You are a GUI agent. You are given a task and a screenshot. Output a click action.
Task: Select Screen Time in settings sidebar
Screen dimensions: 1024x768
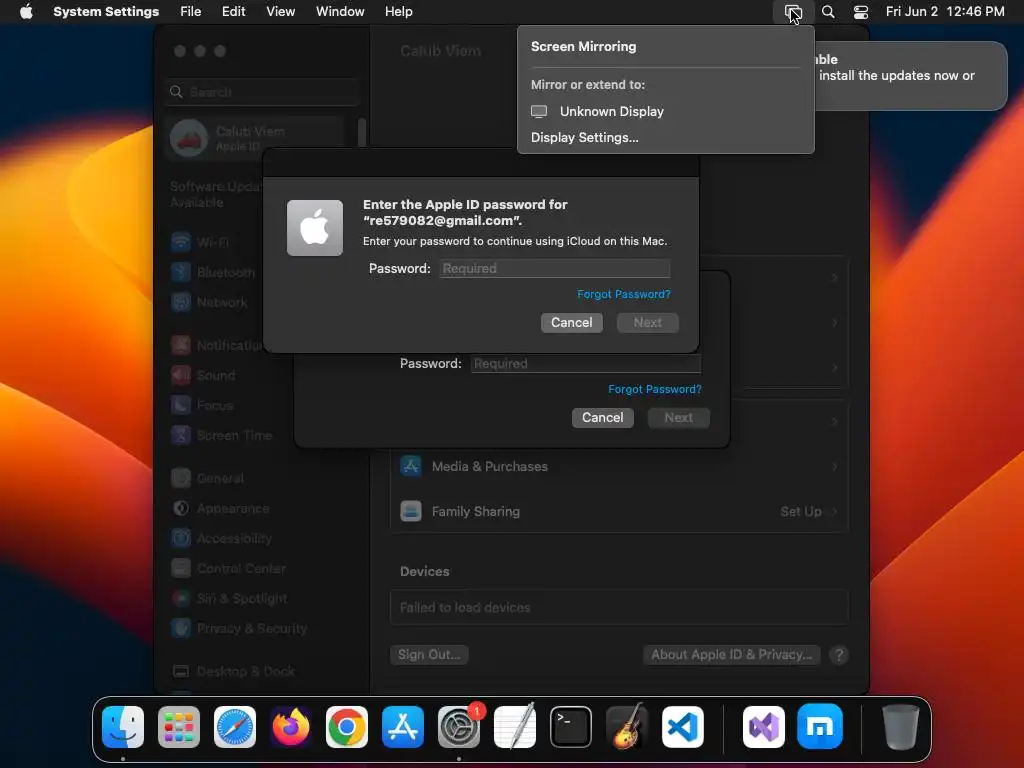222,436
